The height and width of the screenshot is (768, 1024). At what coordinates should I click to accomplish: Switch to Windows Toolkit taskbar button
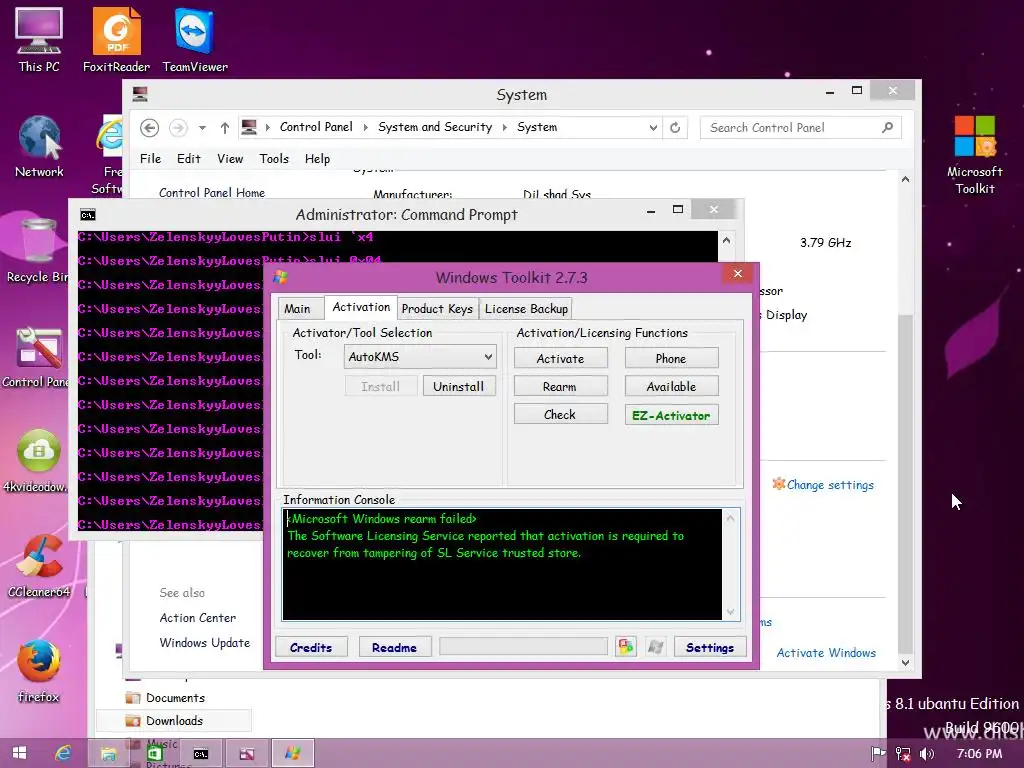[293, 753]
